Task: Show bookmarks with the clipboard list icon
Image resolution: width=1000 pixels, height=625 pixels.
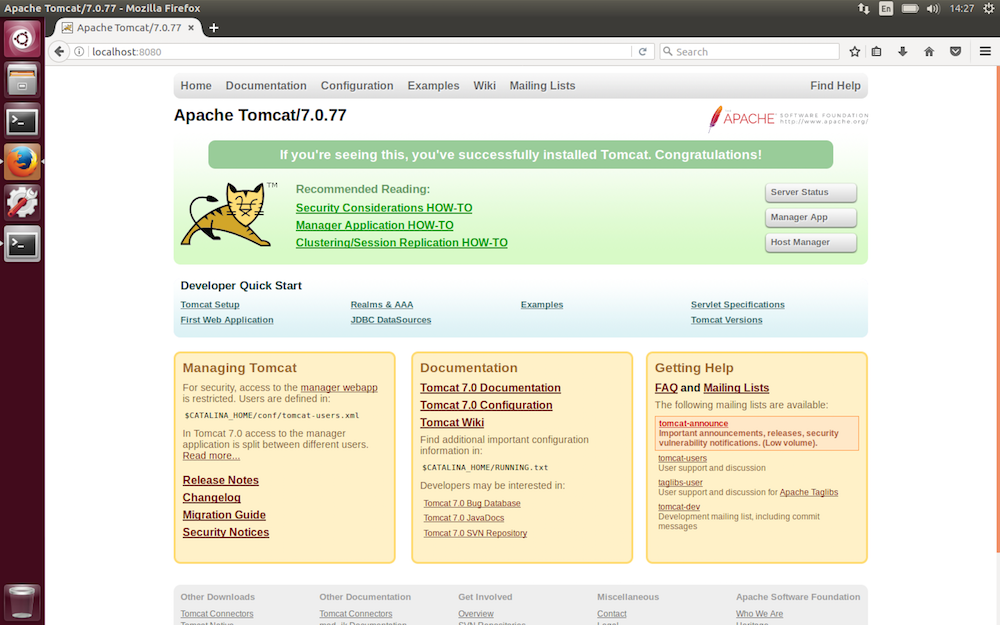Action: (x=877, y=52)
